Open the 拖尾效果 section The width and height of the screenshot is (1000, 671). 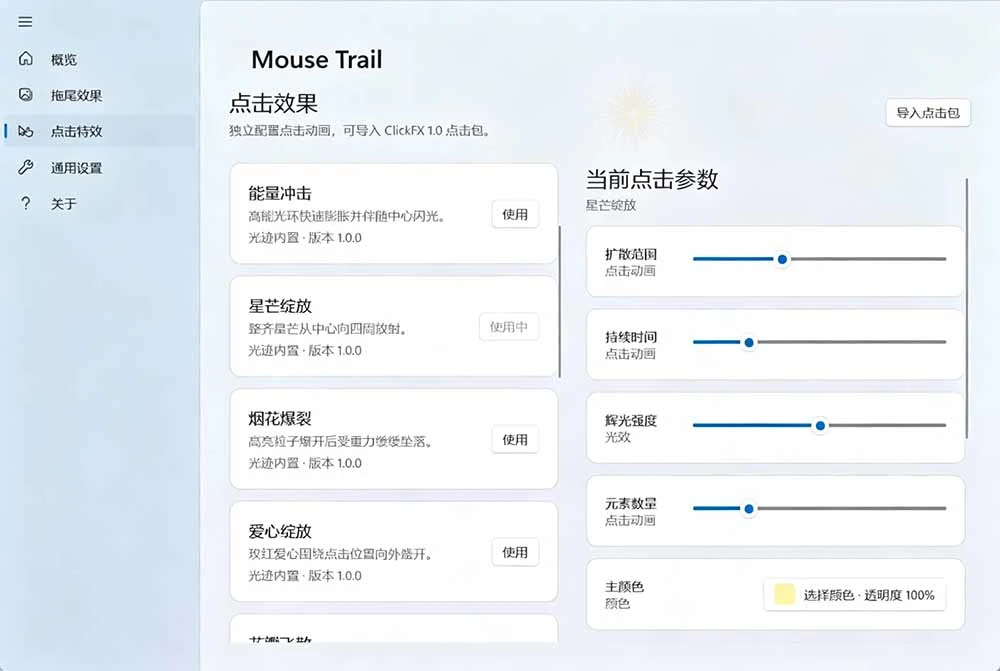click(99, 96)
